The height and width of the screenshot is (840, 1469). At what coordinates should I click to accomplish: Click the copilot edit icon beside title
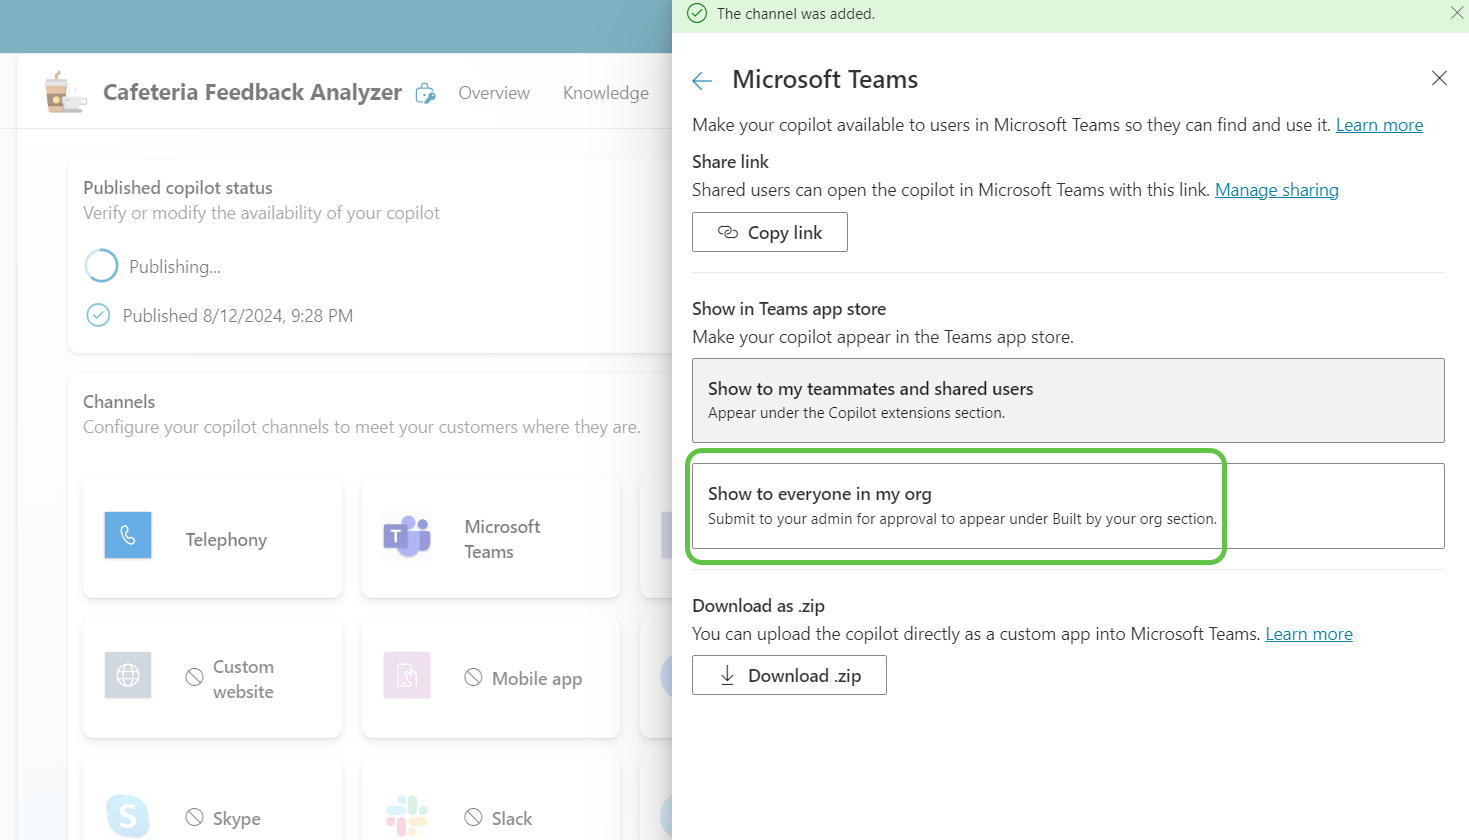[426, 93]
